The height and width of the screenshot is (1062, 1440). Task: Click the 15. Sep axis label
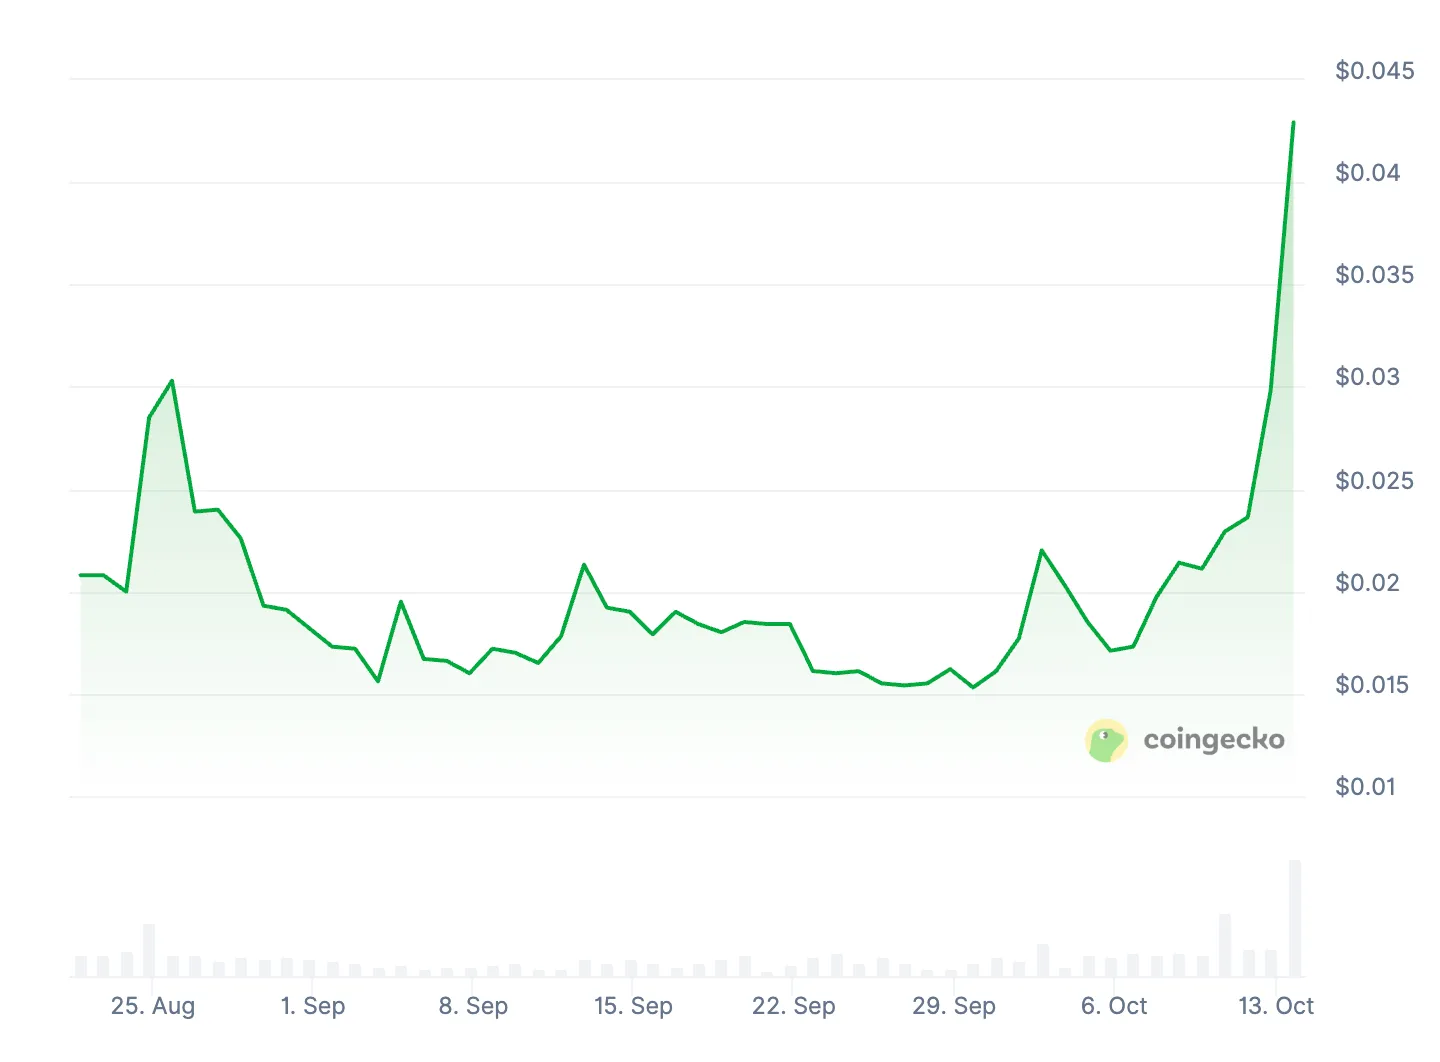[633, 1006]
